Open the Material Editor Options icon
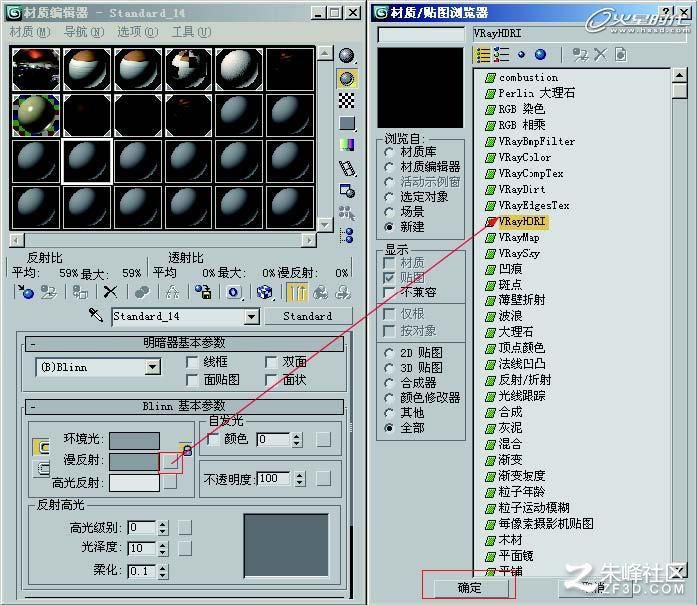Viewport: 697px width, 605px height. point(346,191)
